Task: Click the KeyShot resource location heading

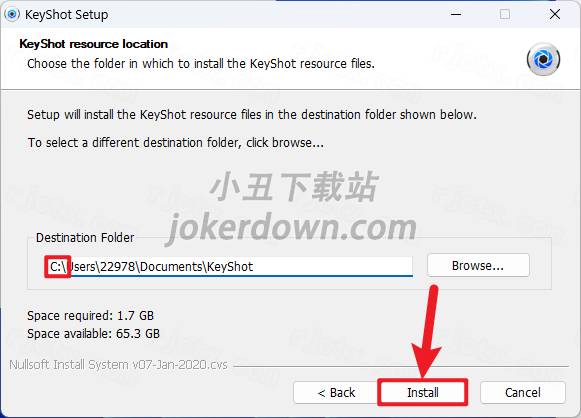Action: pos(94,44)
